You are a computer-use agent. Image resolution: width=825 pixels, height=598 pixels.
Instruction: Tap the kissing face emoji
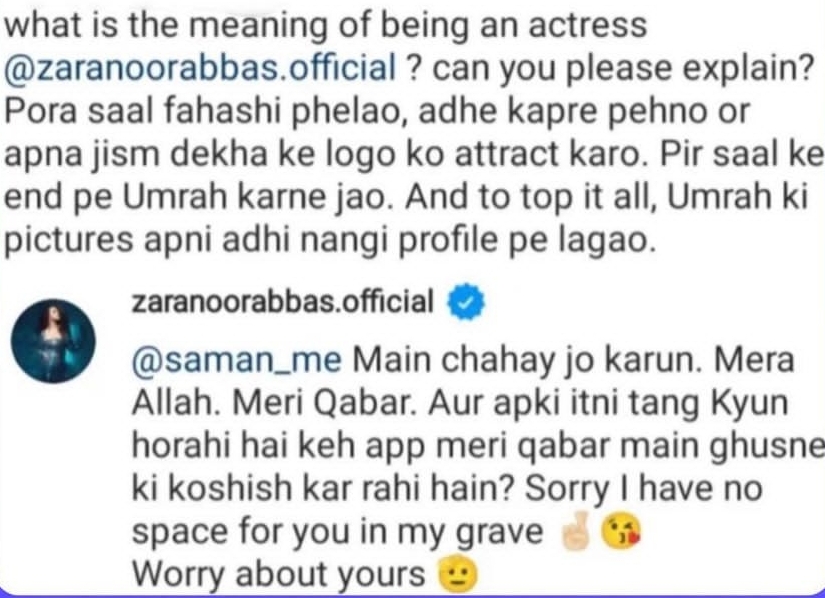620,531
